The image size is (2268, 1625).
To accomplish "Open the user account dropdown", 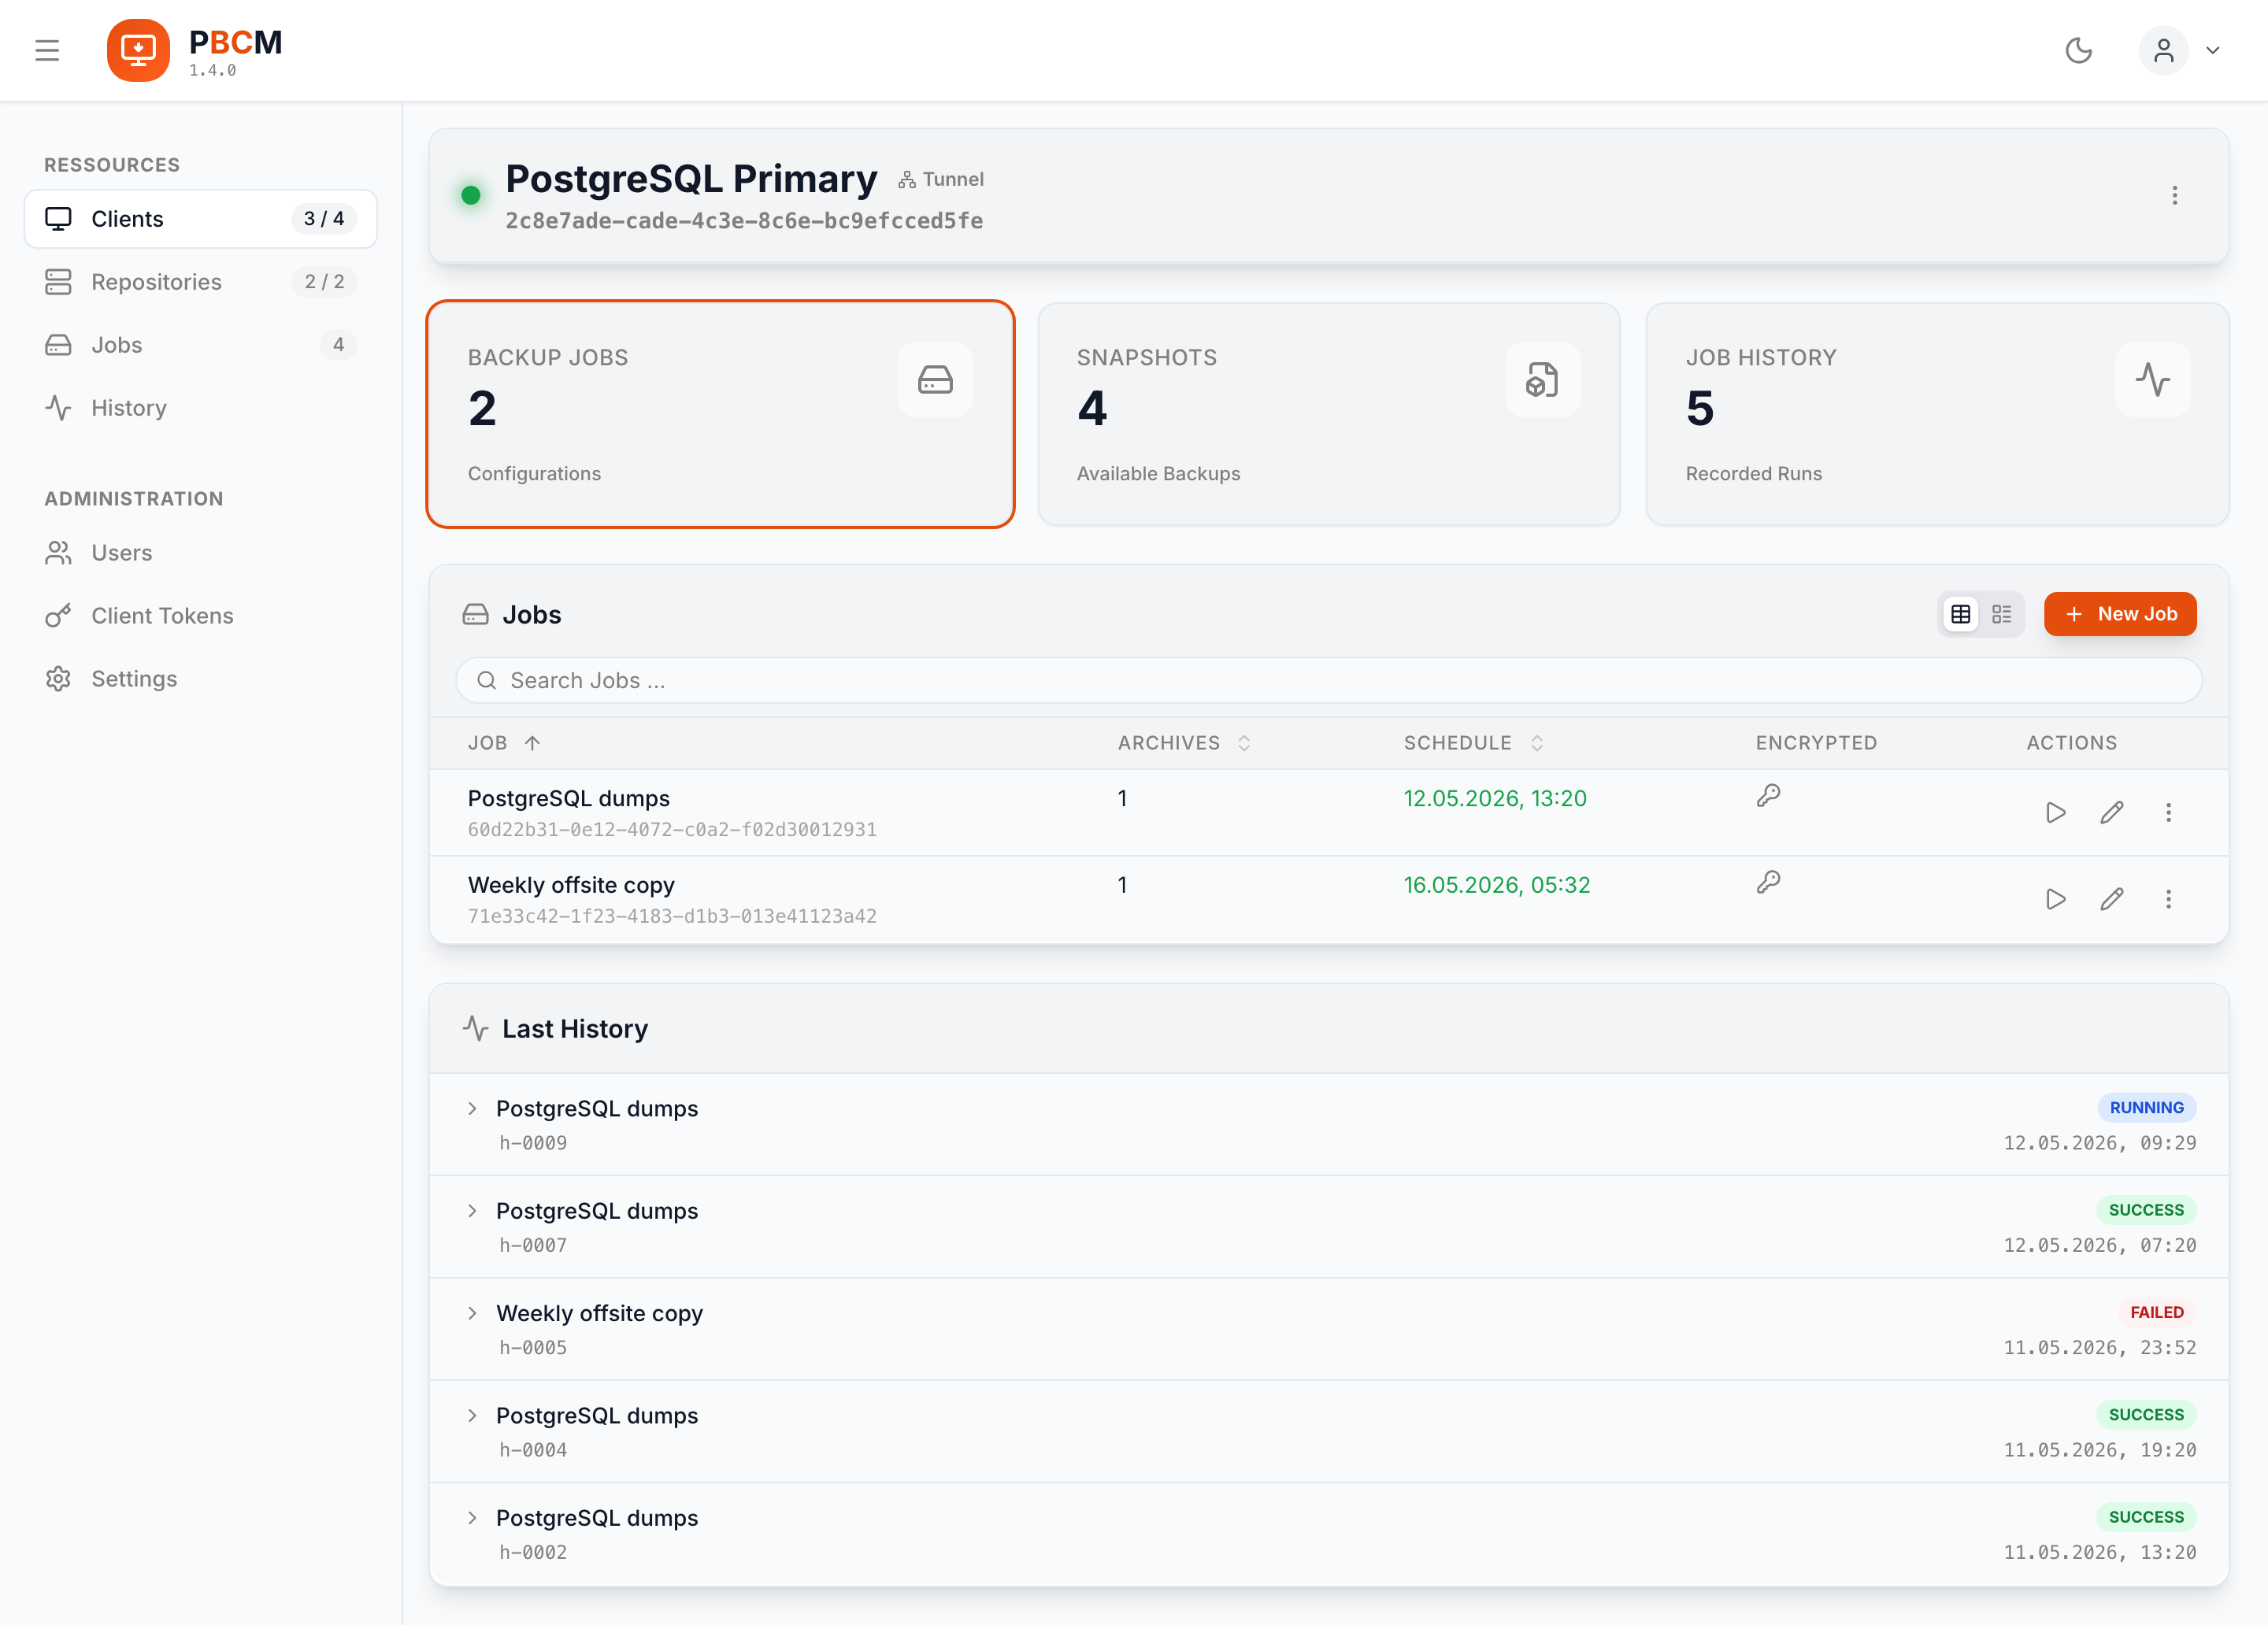I will tap(2181, 50).
